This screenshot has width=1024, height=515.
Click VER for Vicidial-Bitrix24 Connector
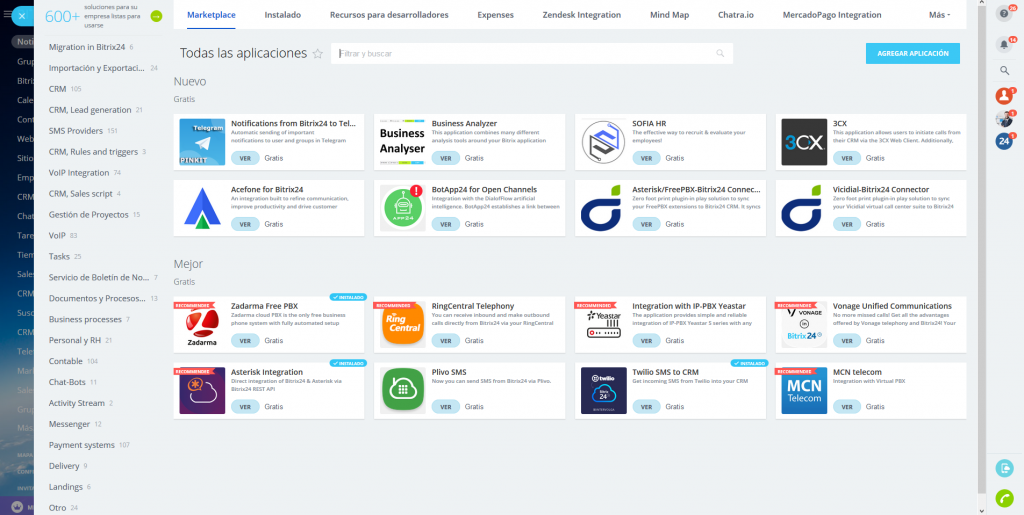pyautogui.click(x=847, y=224)
